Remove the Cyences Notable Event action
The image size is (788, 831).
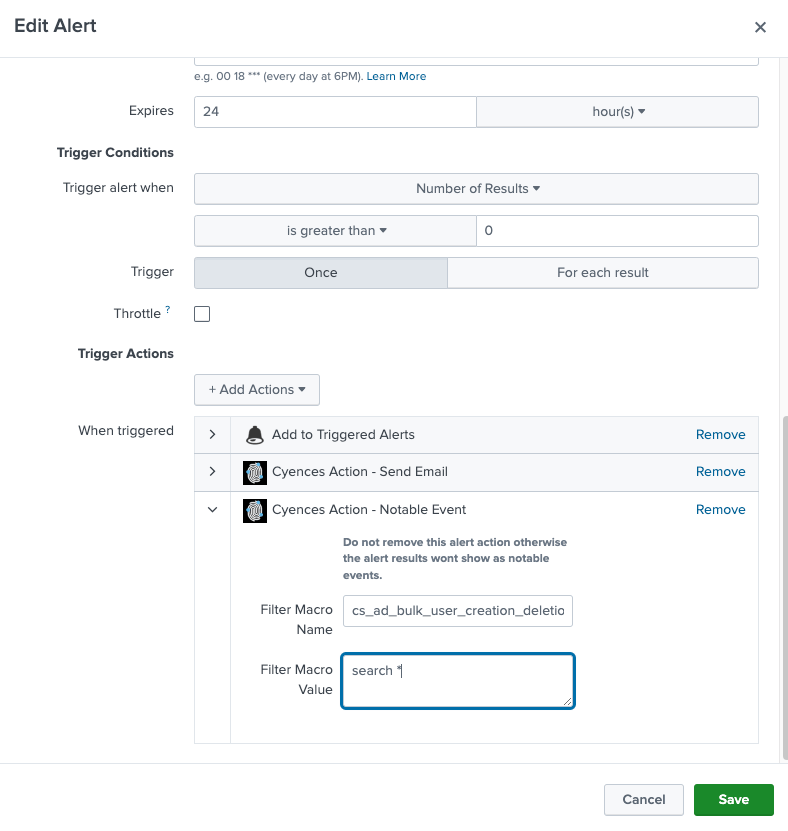click(x=720, y=509)
